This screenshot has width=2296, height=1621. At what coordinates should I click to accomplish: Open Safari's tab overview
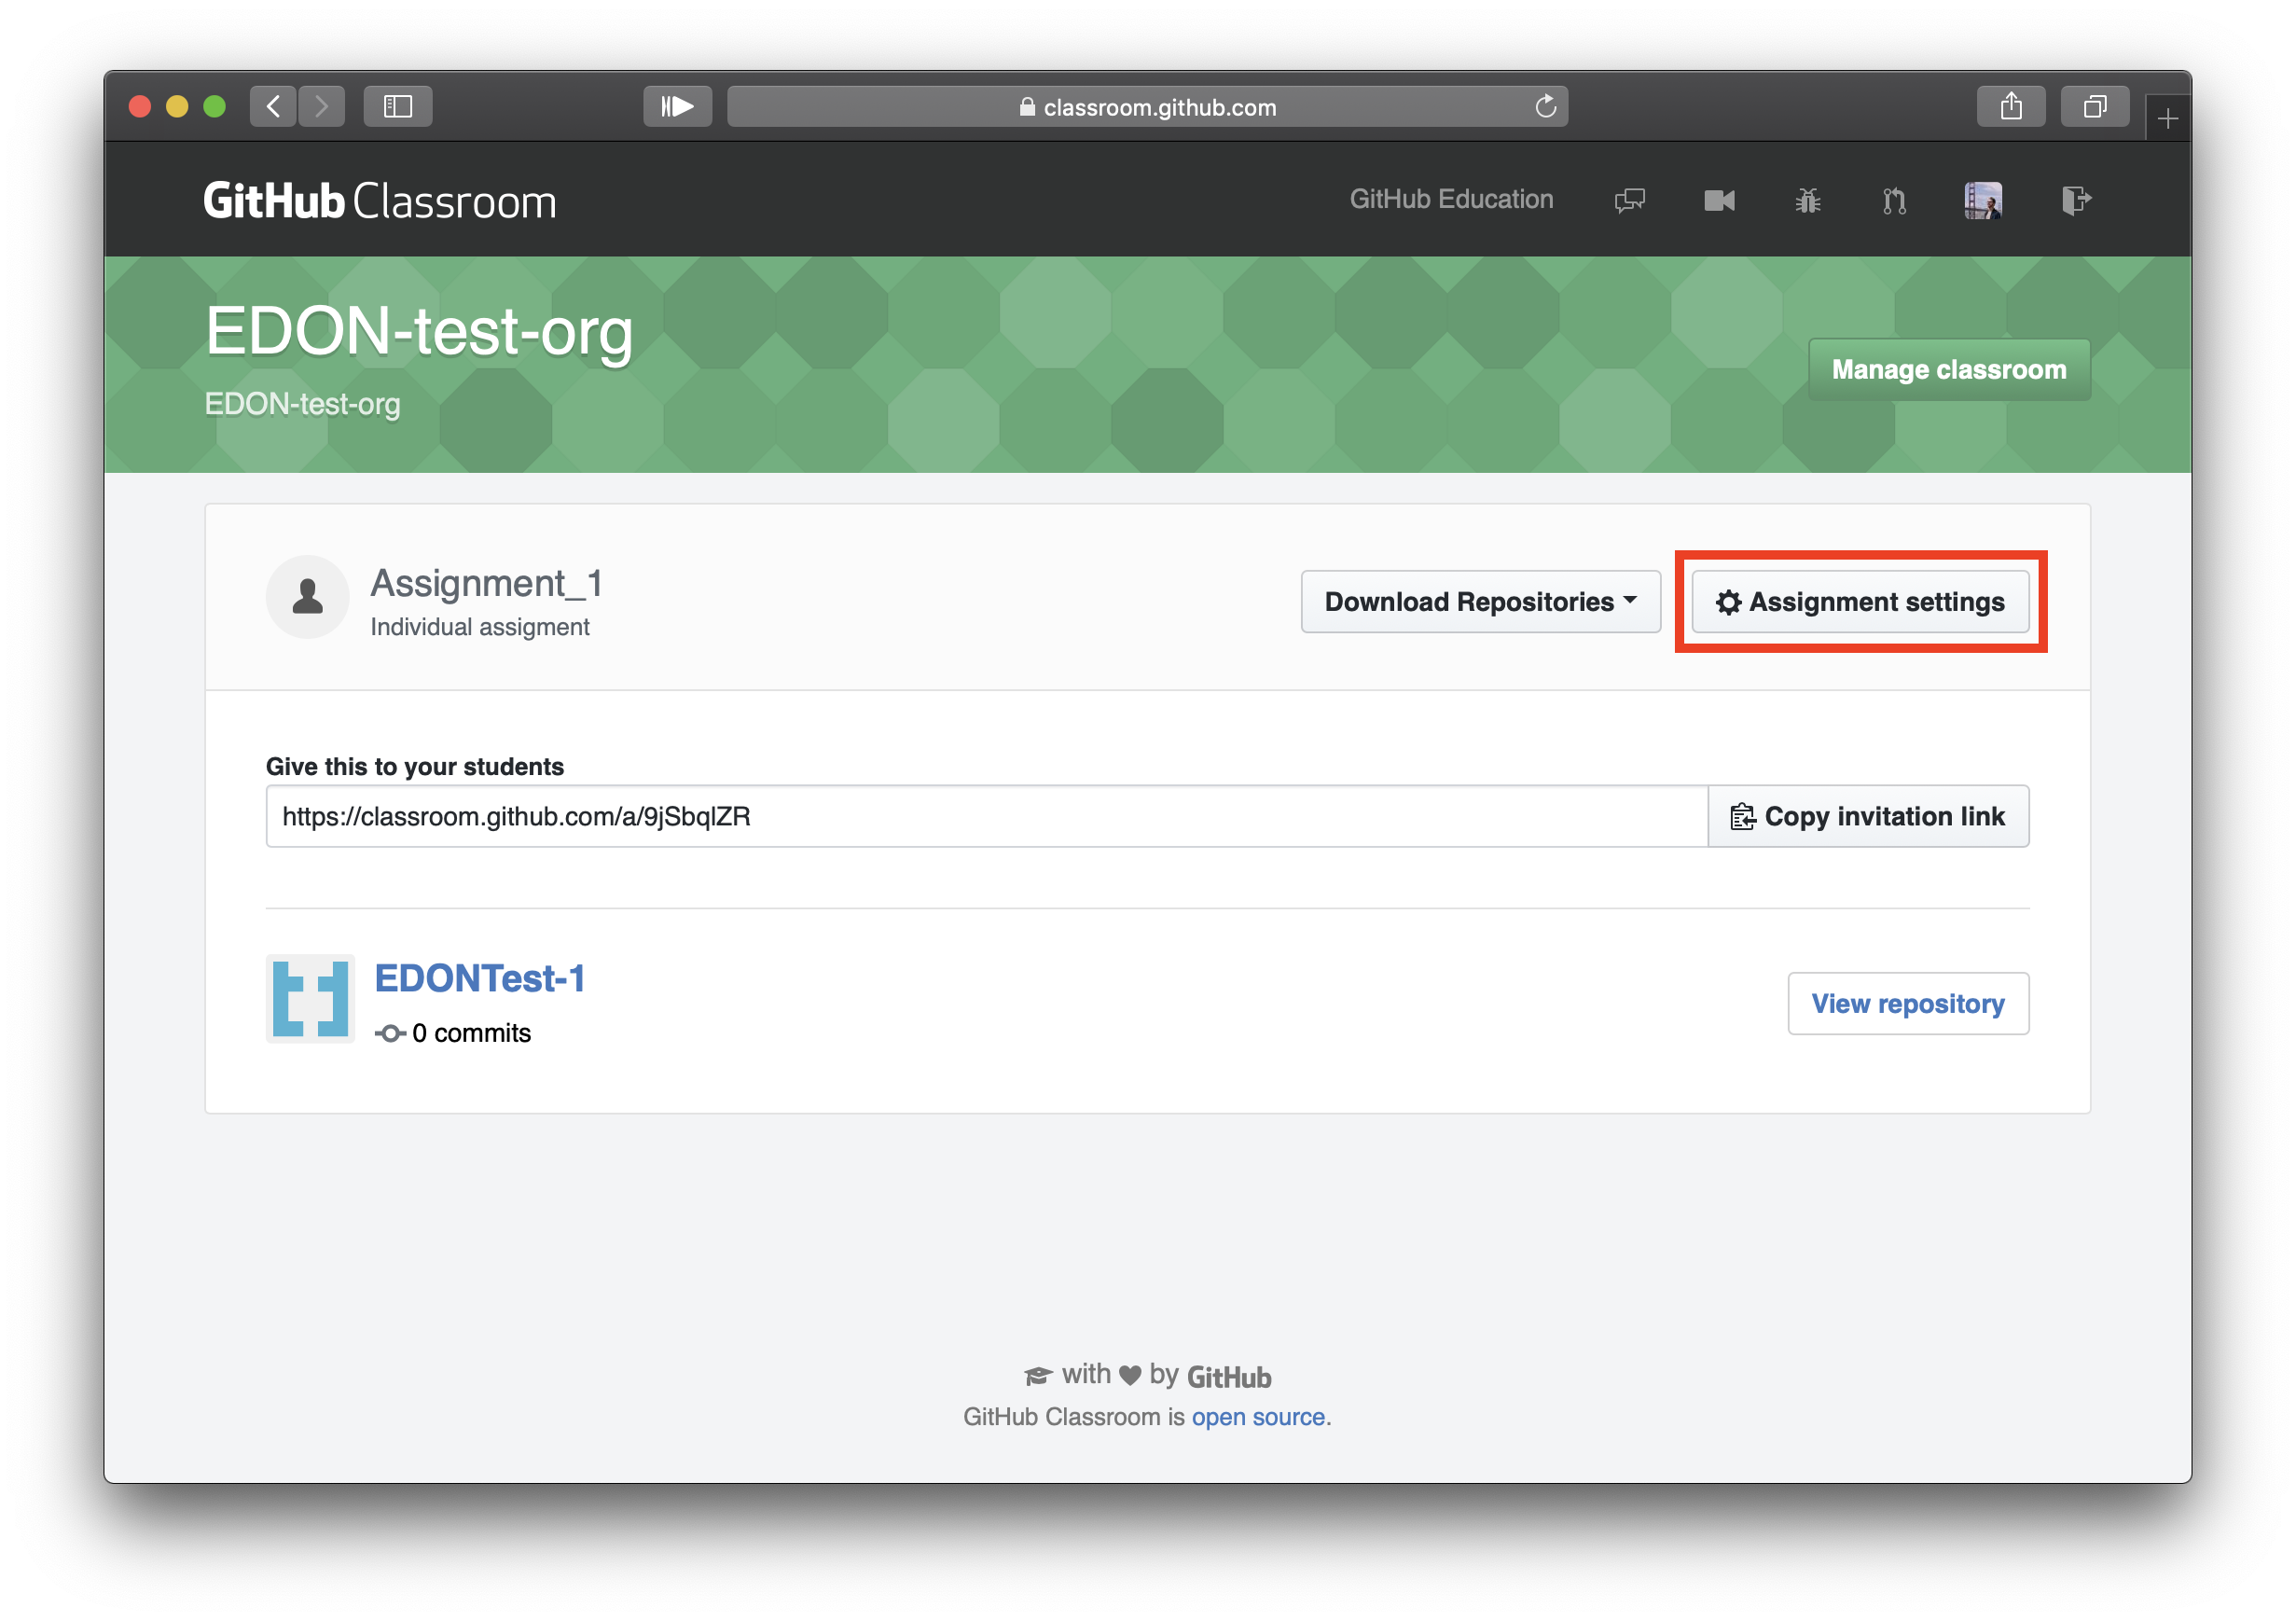2094,106
